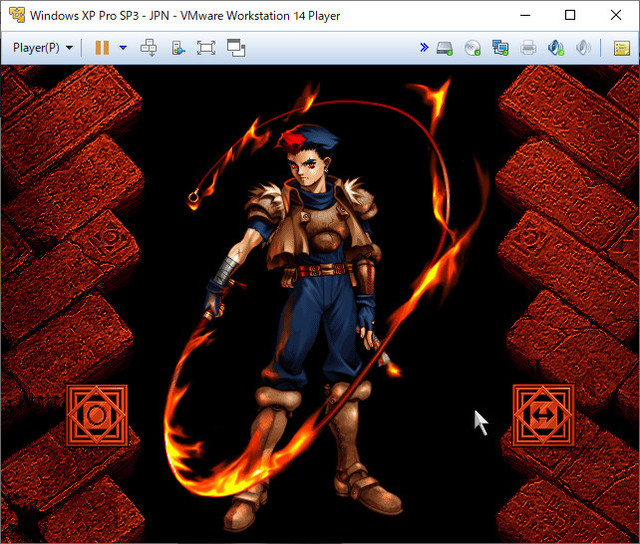Click the arrow back emblem in game
The width and height of the screenshot is (640, 544).
543,415
